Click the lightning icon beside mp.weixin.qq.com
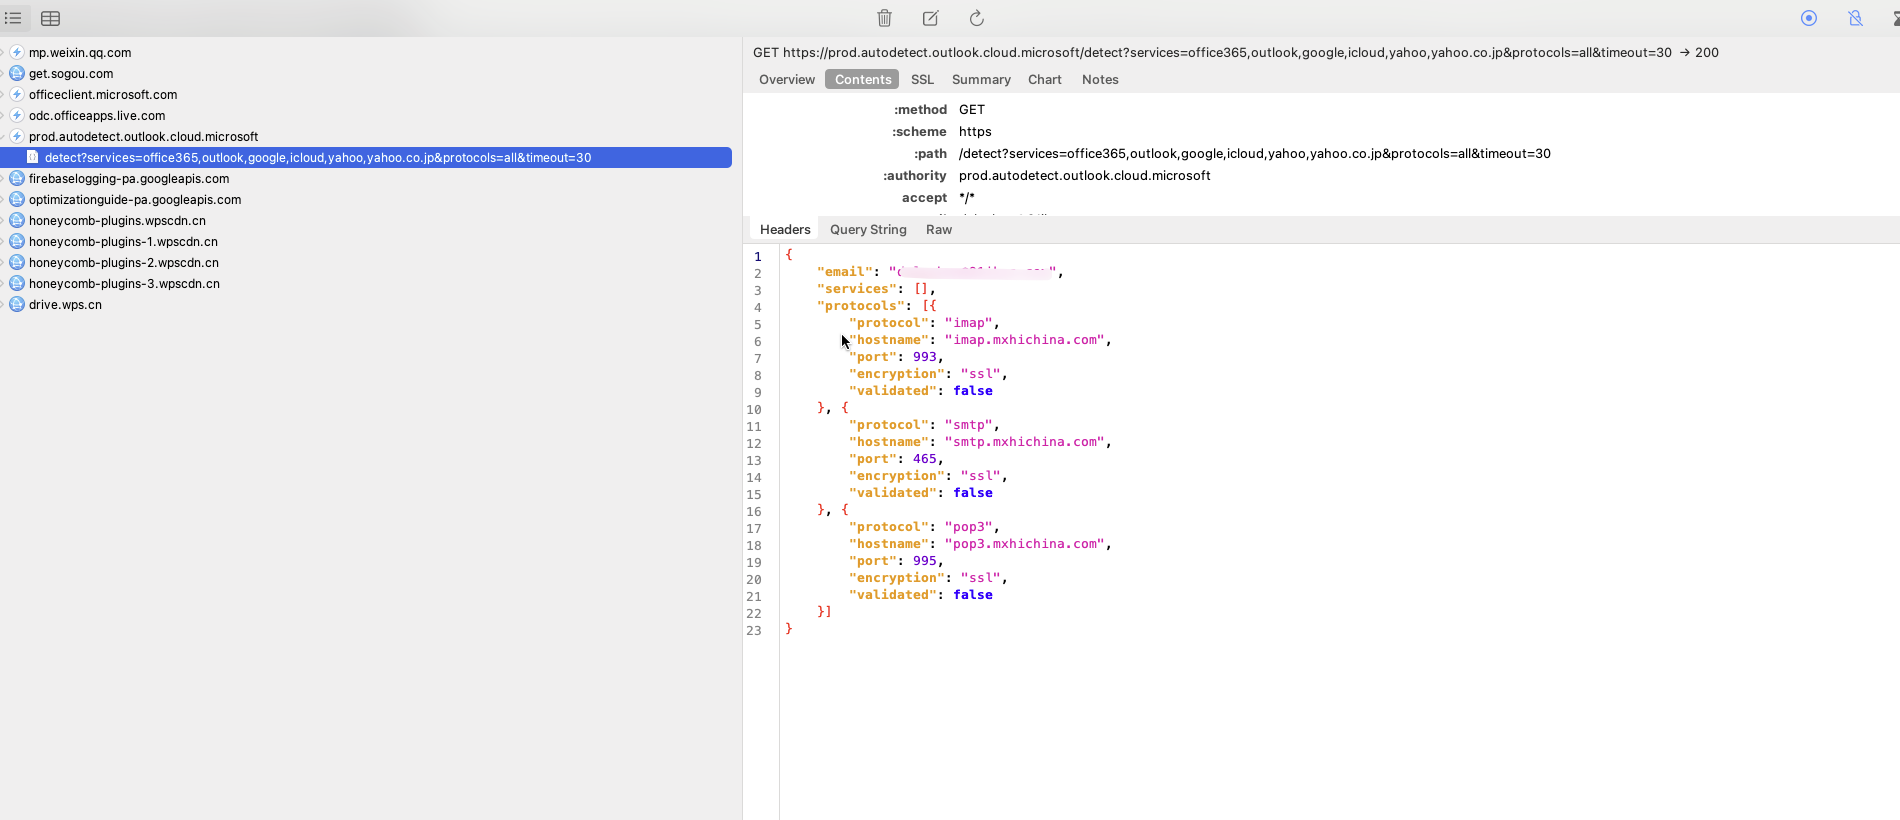 coord(17,53)
